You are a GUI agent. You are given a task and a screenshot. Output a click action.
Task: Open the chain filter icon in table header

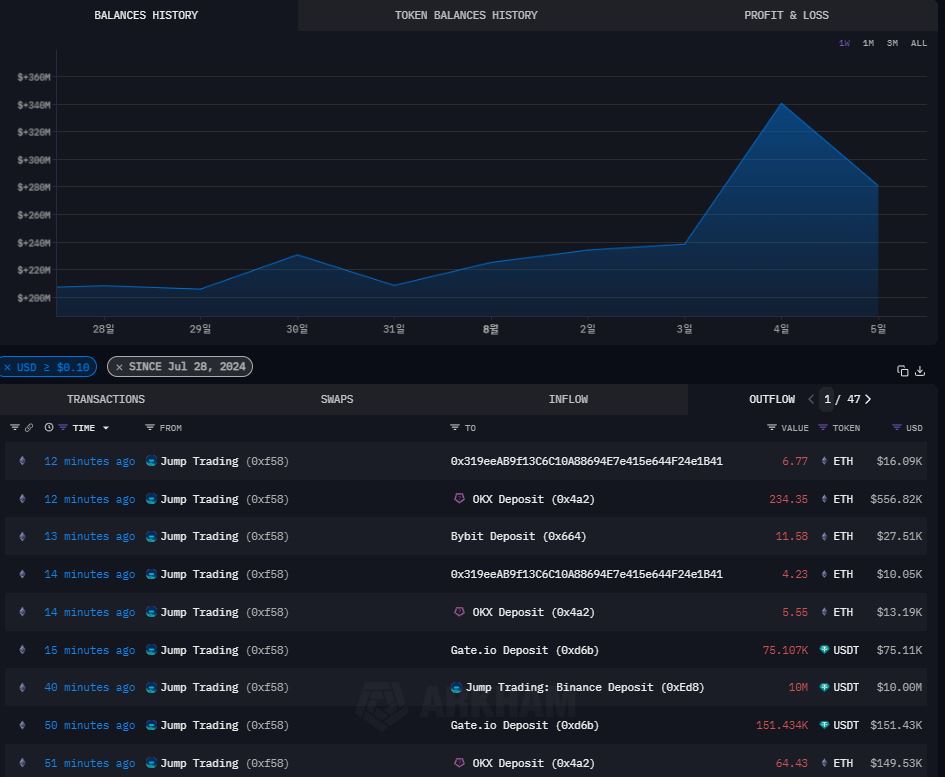(14, 427)
